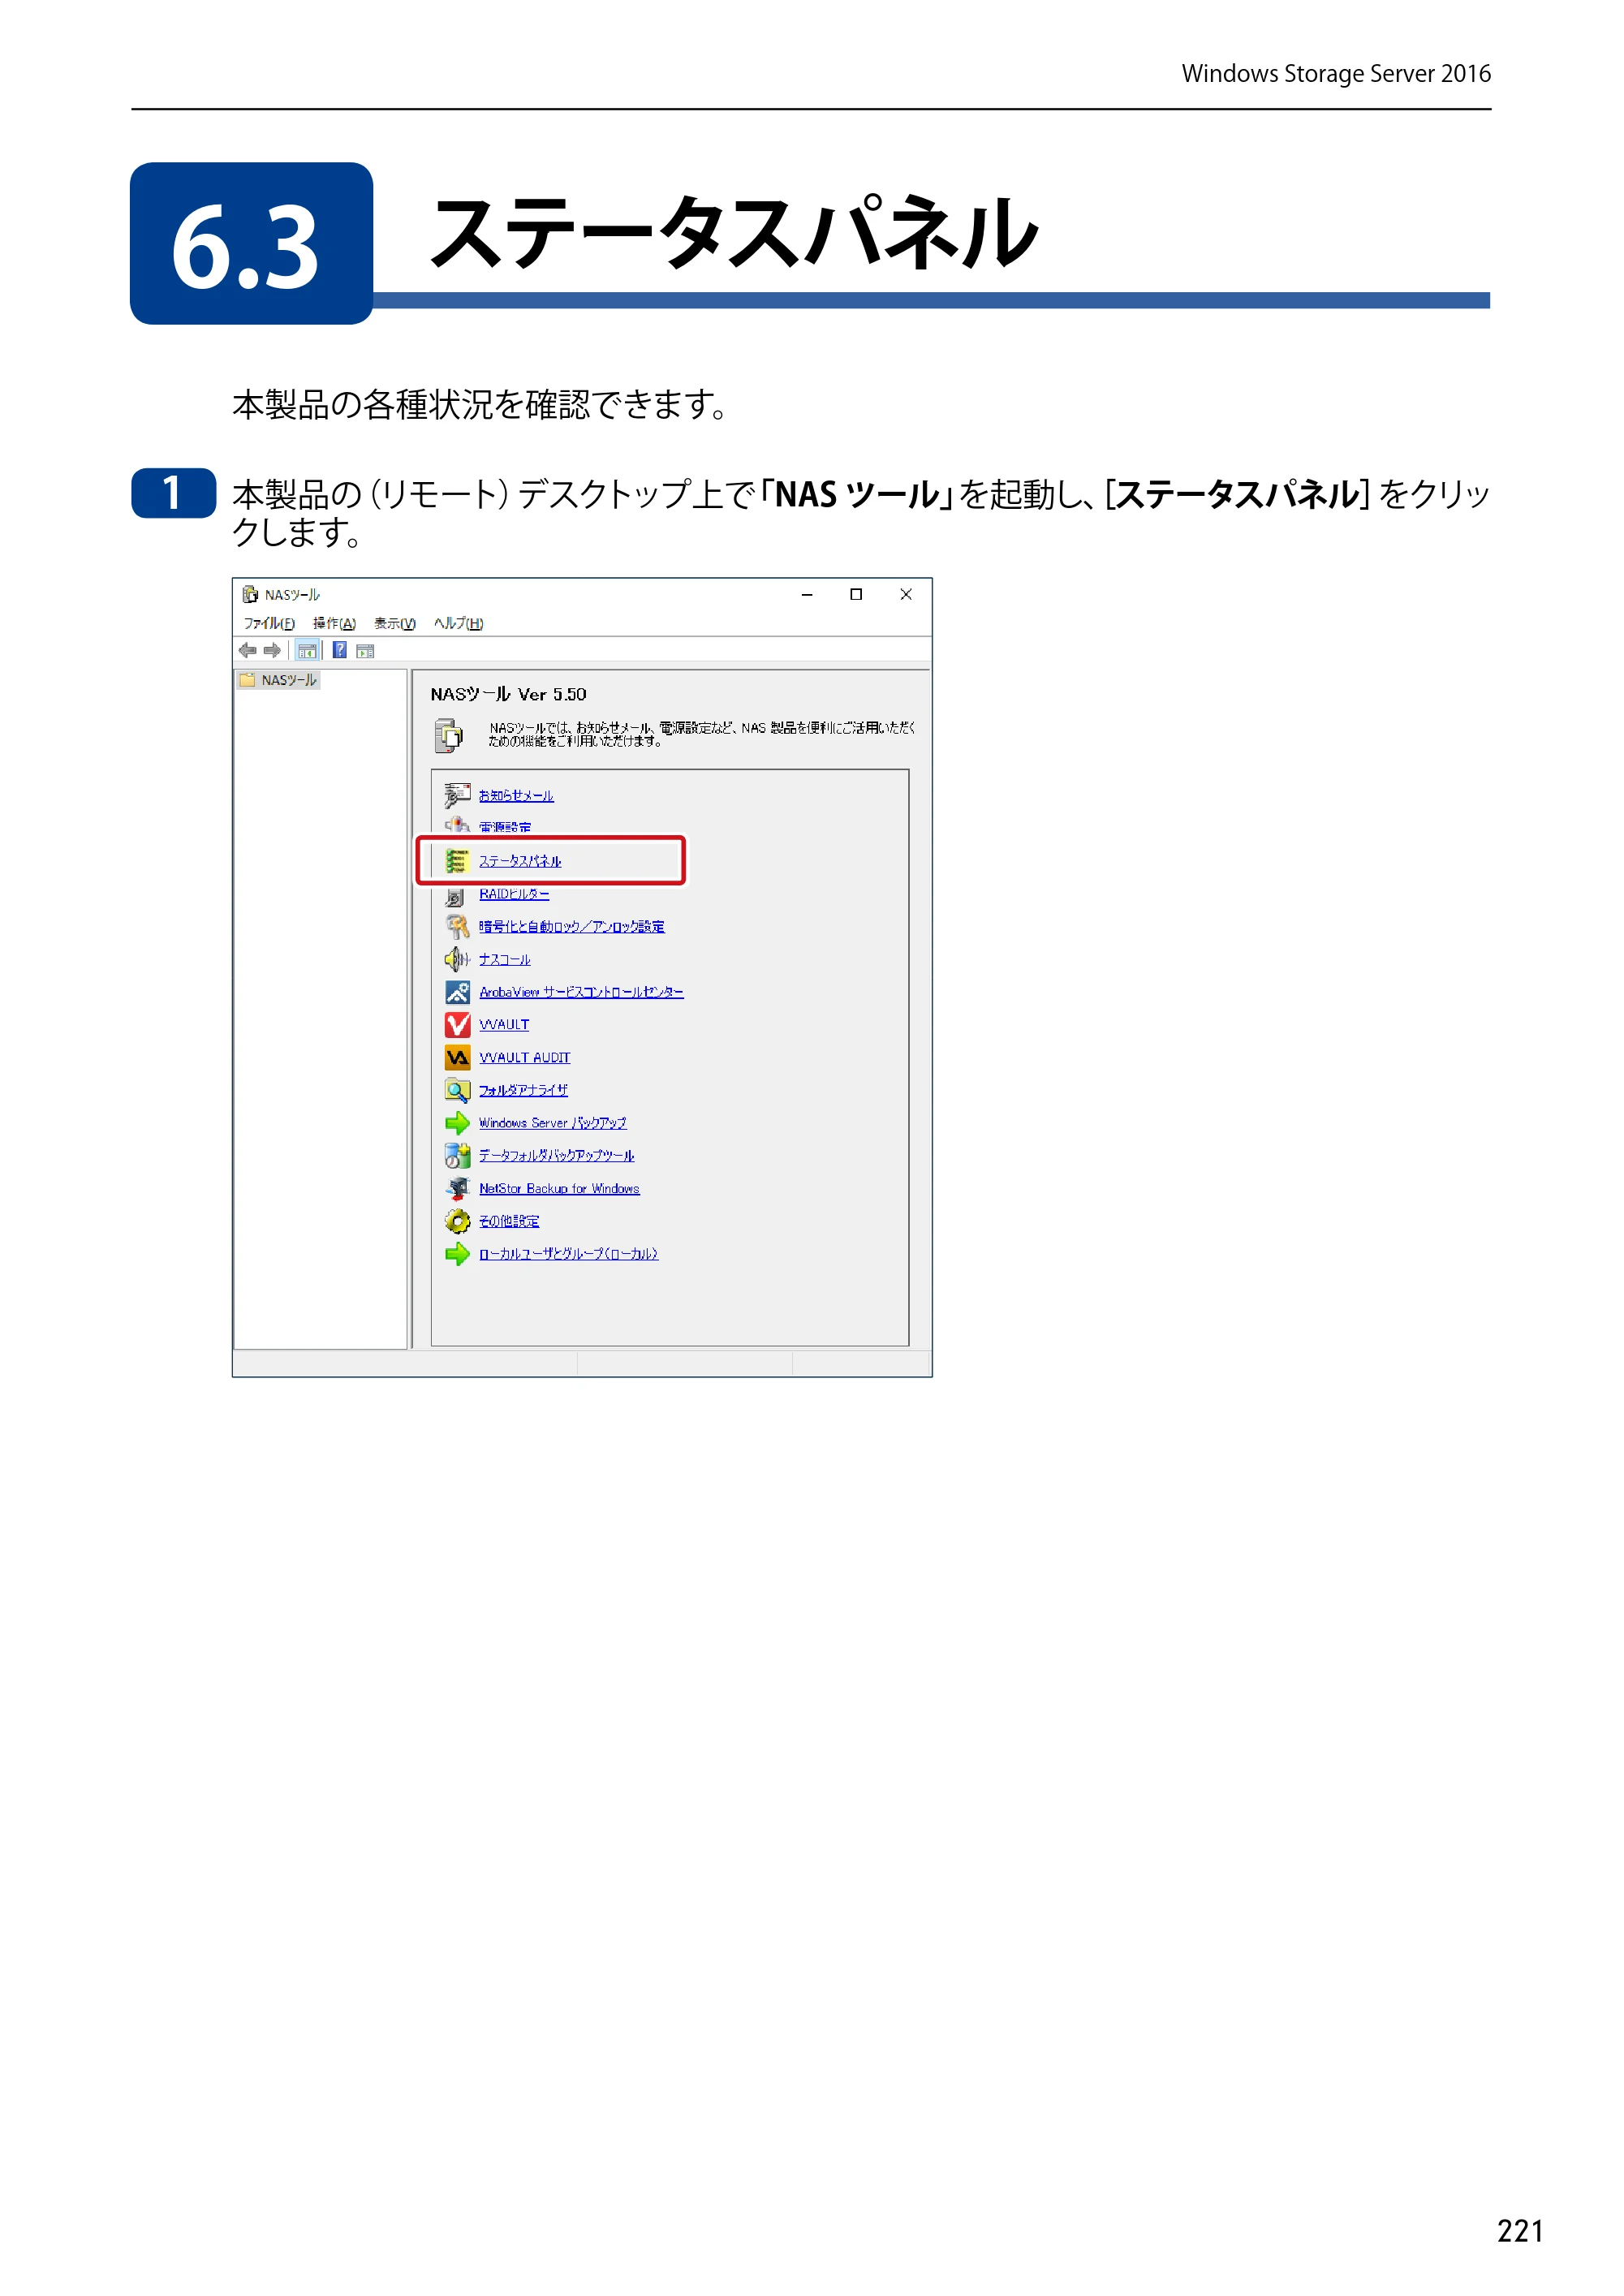Click the red VVAULT icon
Viewport: 1624px width, 2296px height.
[x=457, y=1024]
